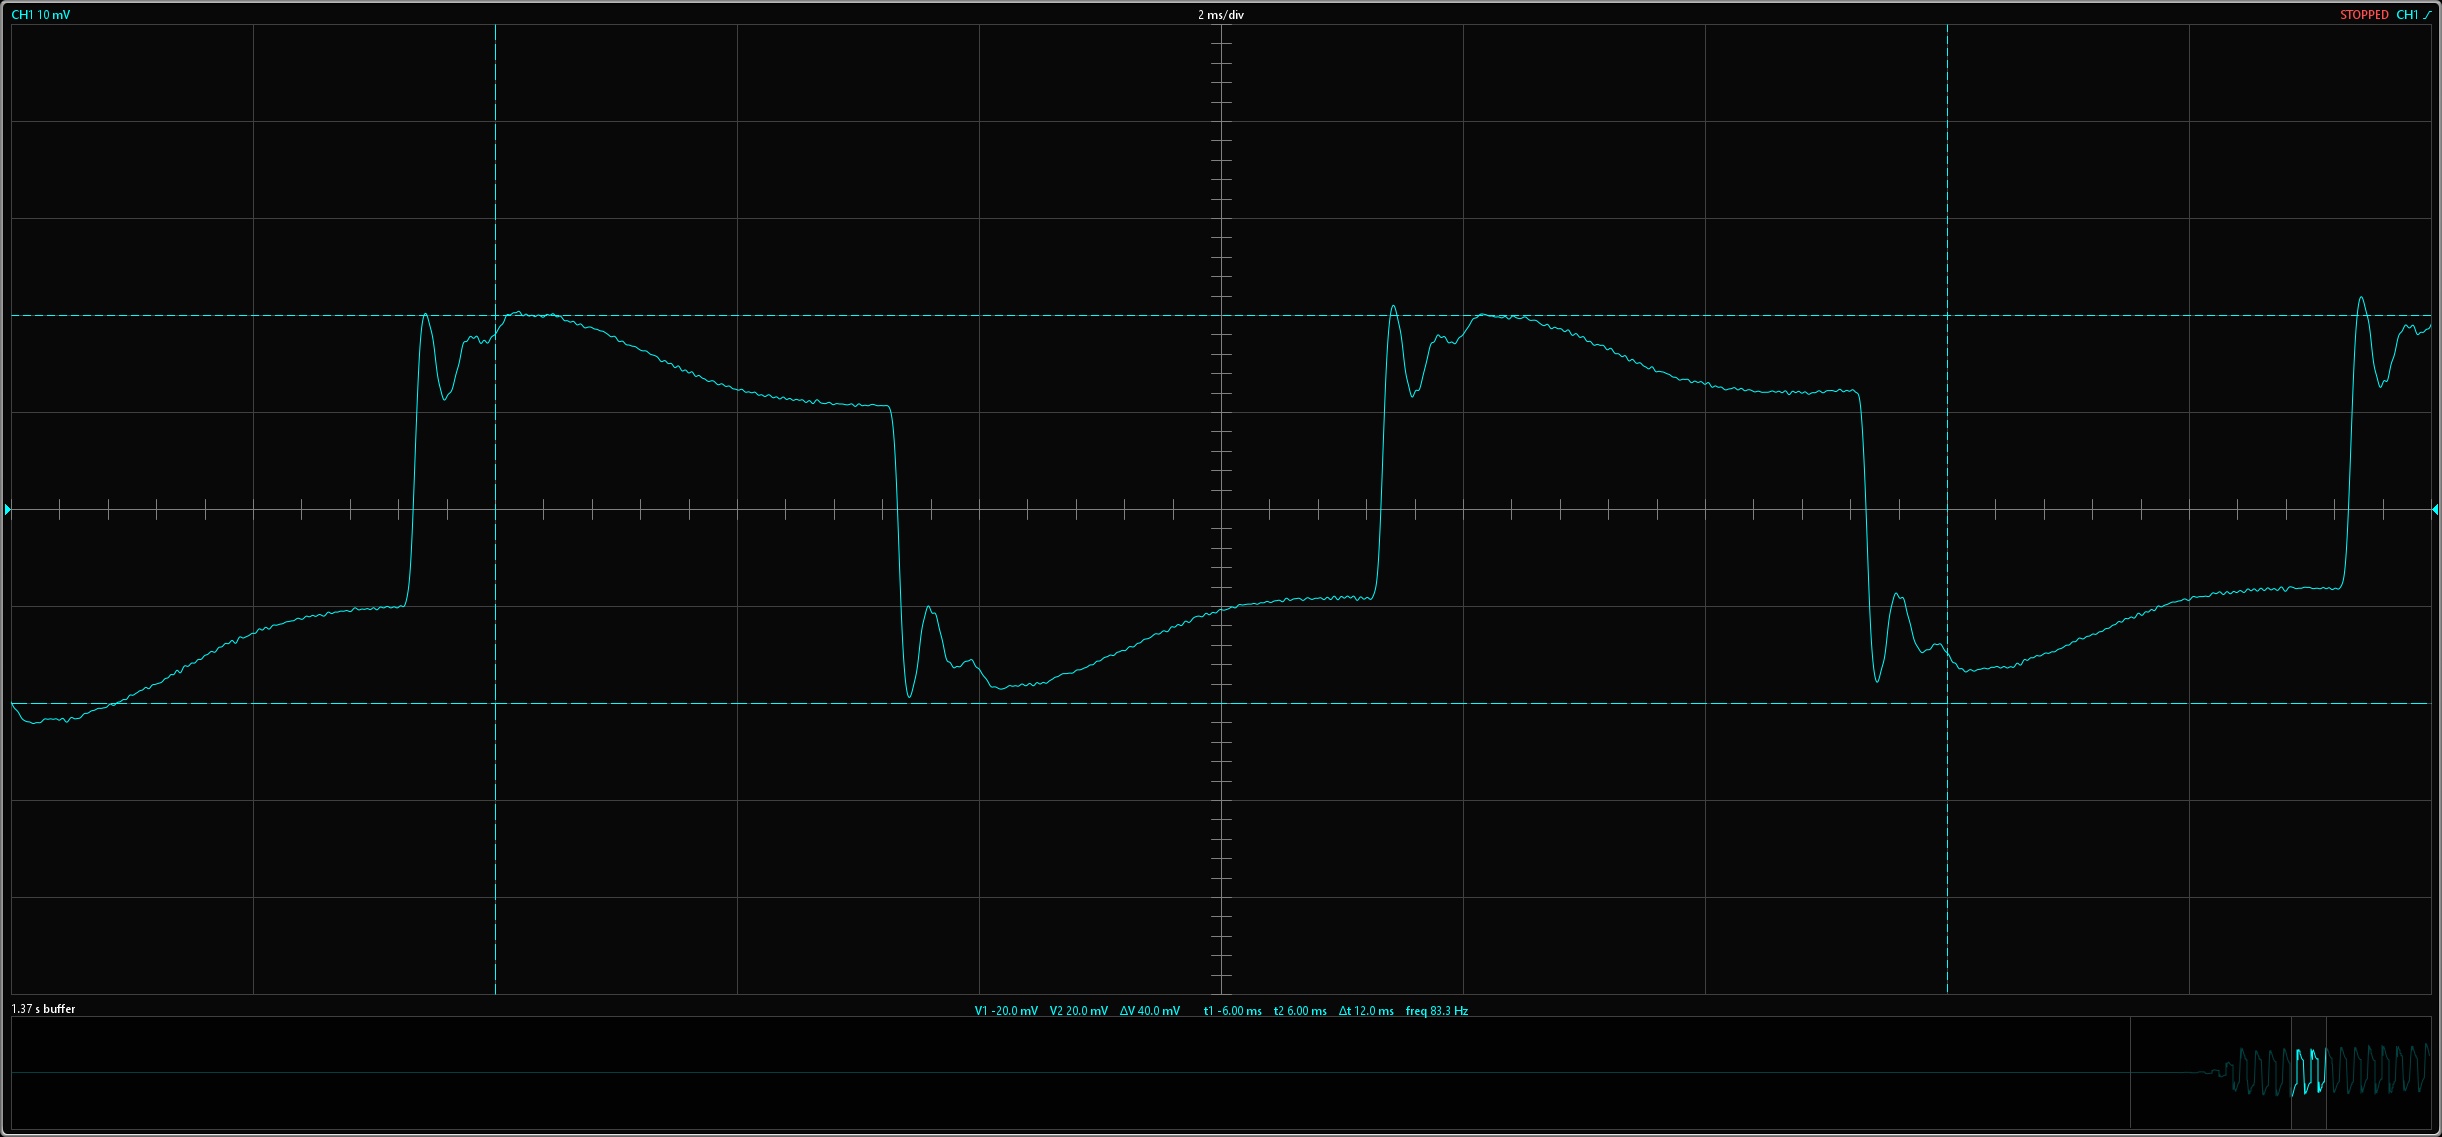Click the ΔV 40.0 mV readout
Image resolution: width=2442 pixels, height=1137 pixels.
(1150, 1011)
